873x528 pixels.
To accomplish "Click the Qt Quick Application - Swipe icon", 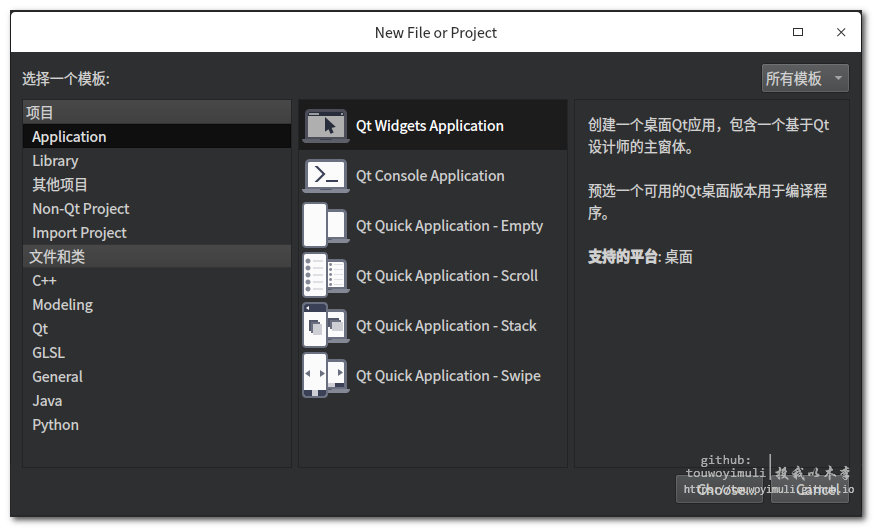I will 326,375.
